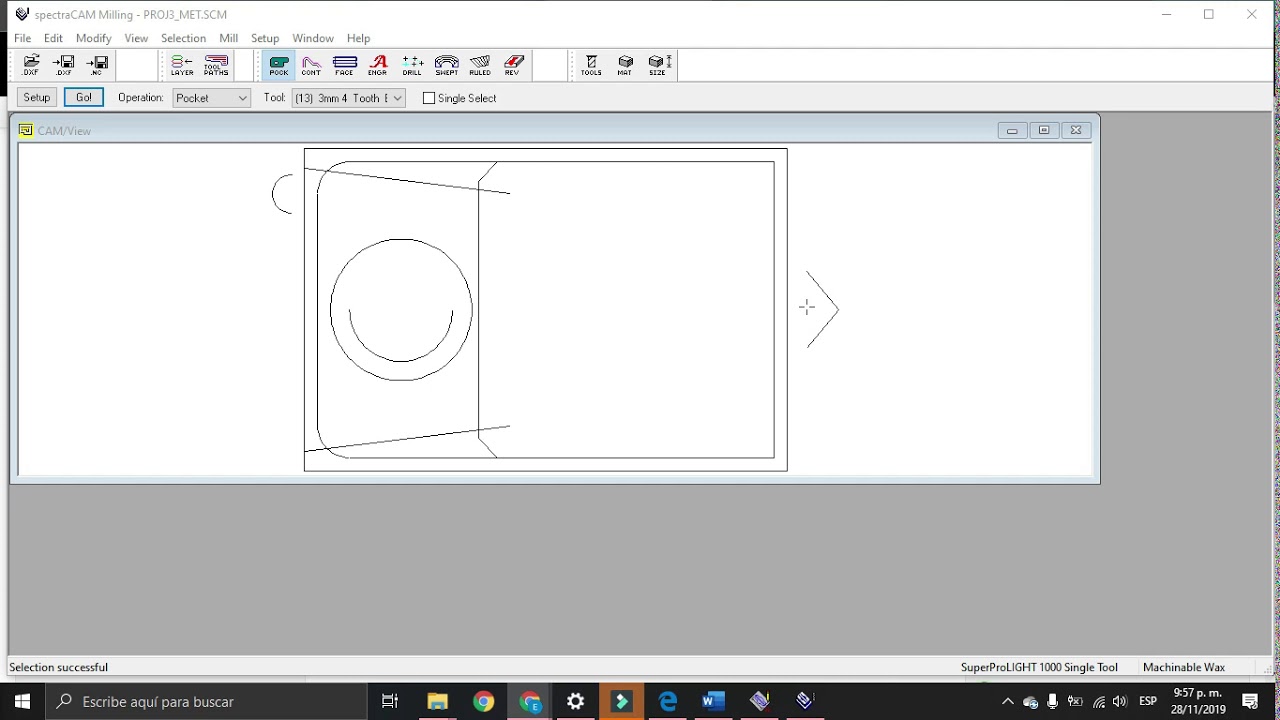Select the Ruled surface icon
This screenshot has height=720, width=1280.
[x=480, y=66]
